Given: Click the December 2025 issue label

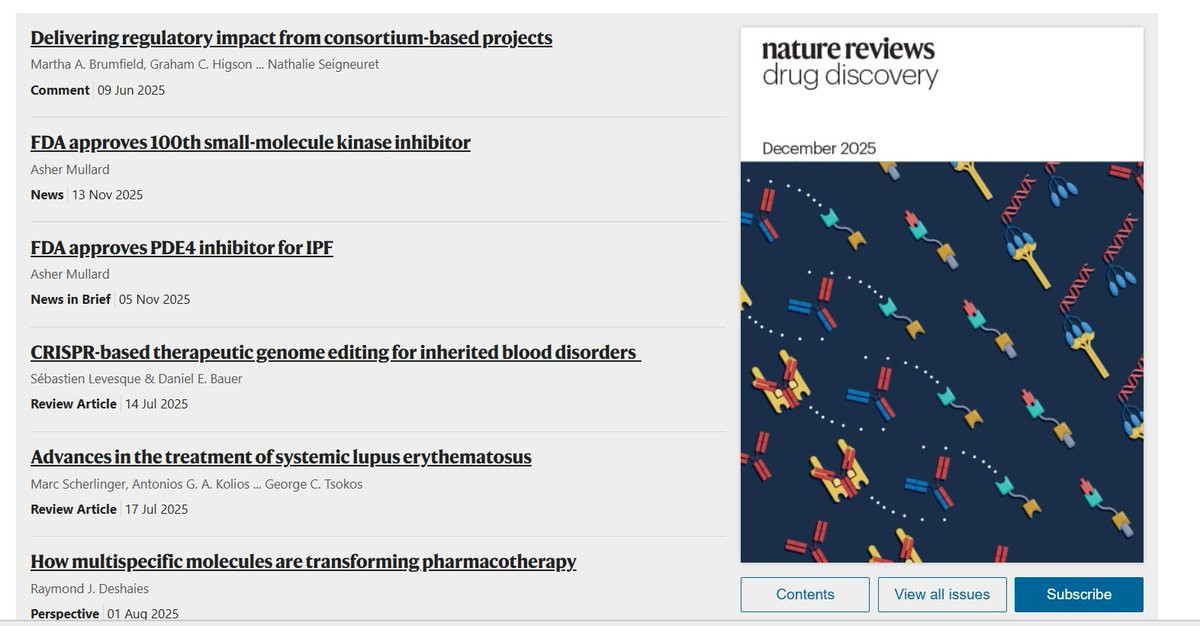Looking at the screenshot, I should (x=819, y=148).
